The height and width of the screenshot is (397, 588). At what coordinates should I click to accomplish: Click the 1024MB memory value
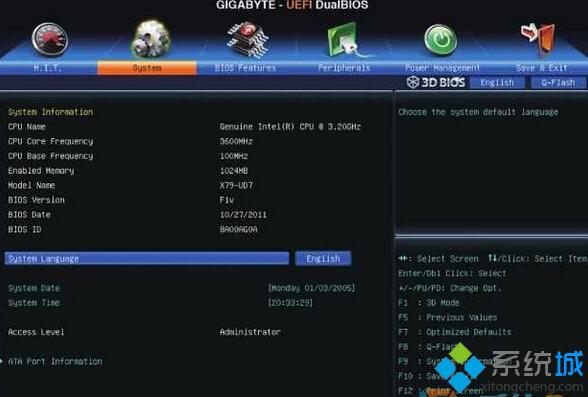pyautogui.click(x=234, y=171)
